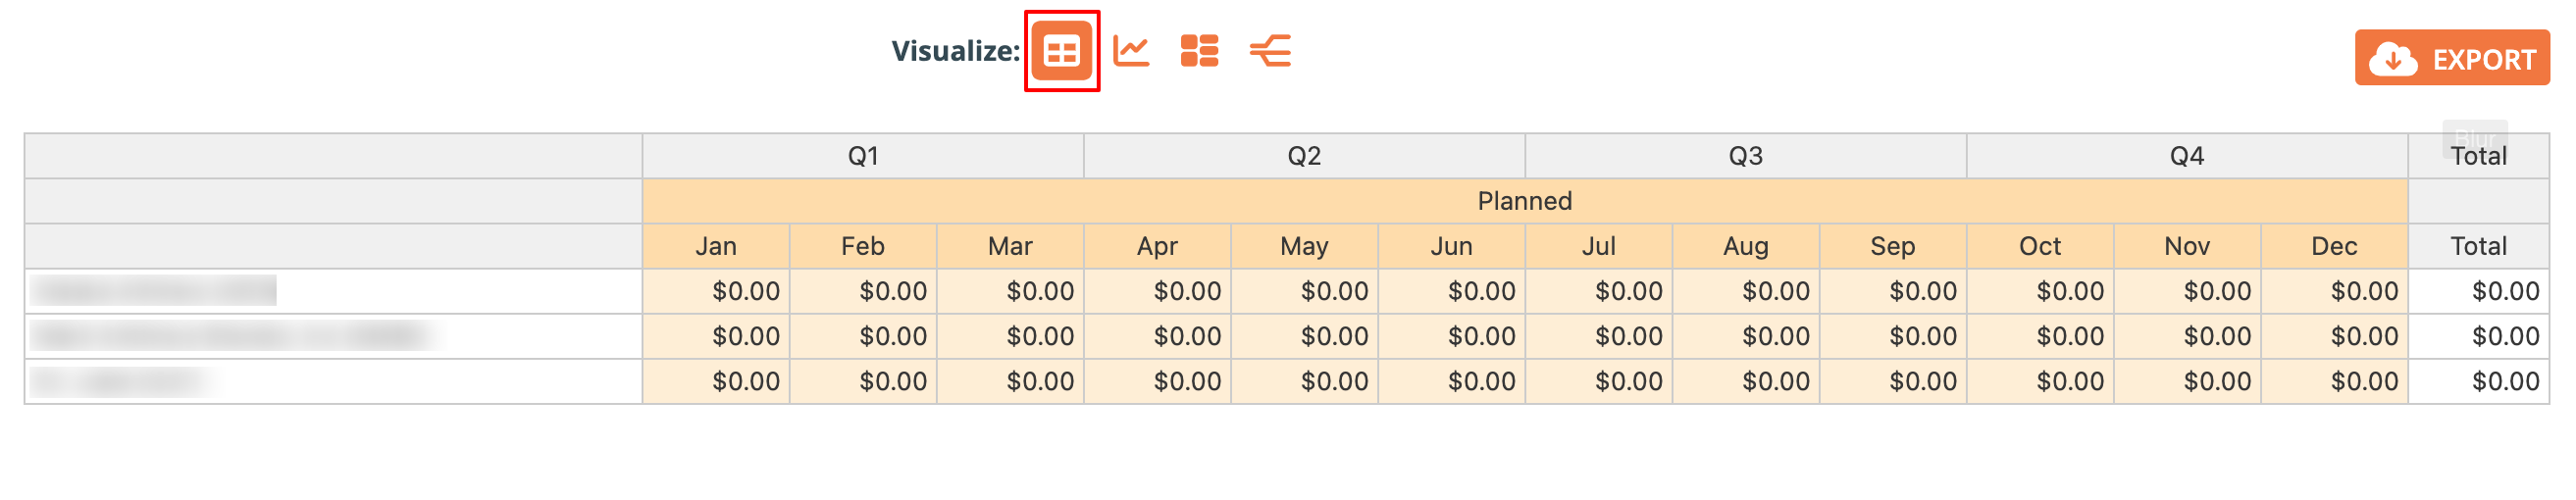Select the table view visualize icon
Screen dimensions: 2576x500
point(1061,51)
